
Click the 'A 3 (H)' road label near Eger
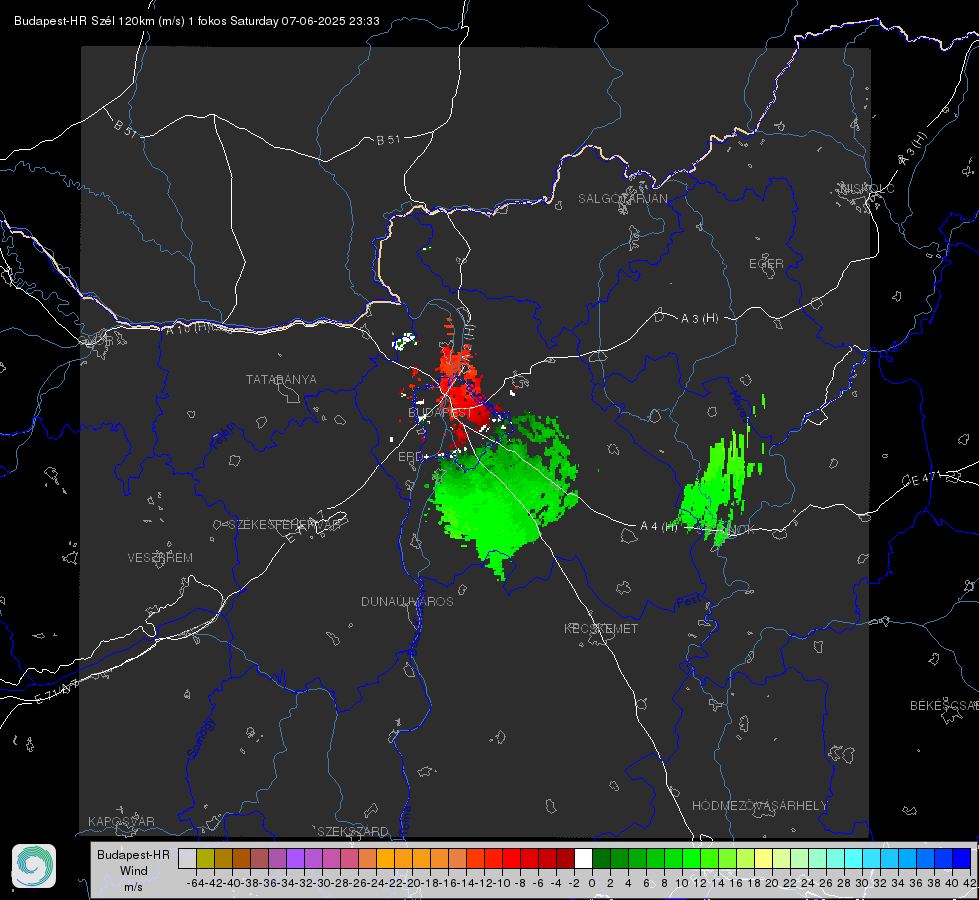(699, 319)
